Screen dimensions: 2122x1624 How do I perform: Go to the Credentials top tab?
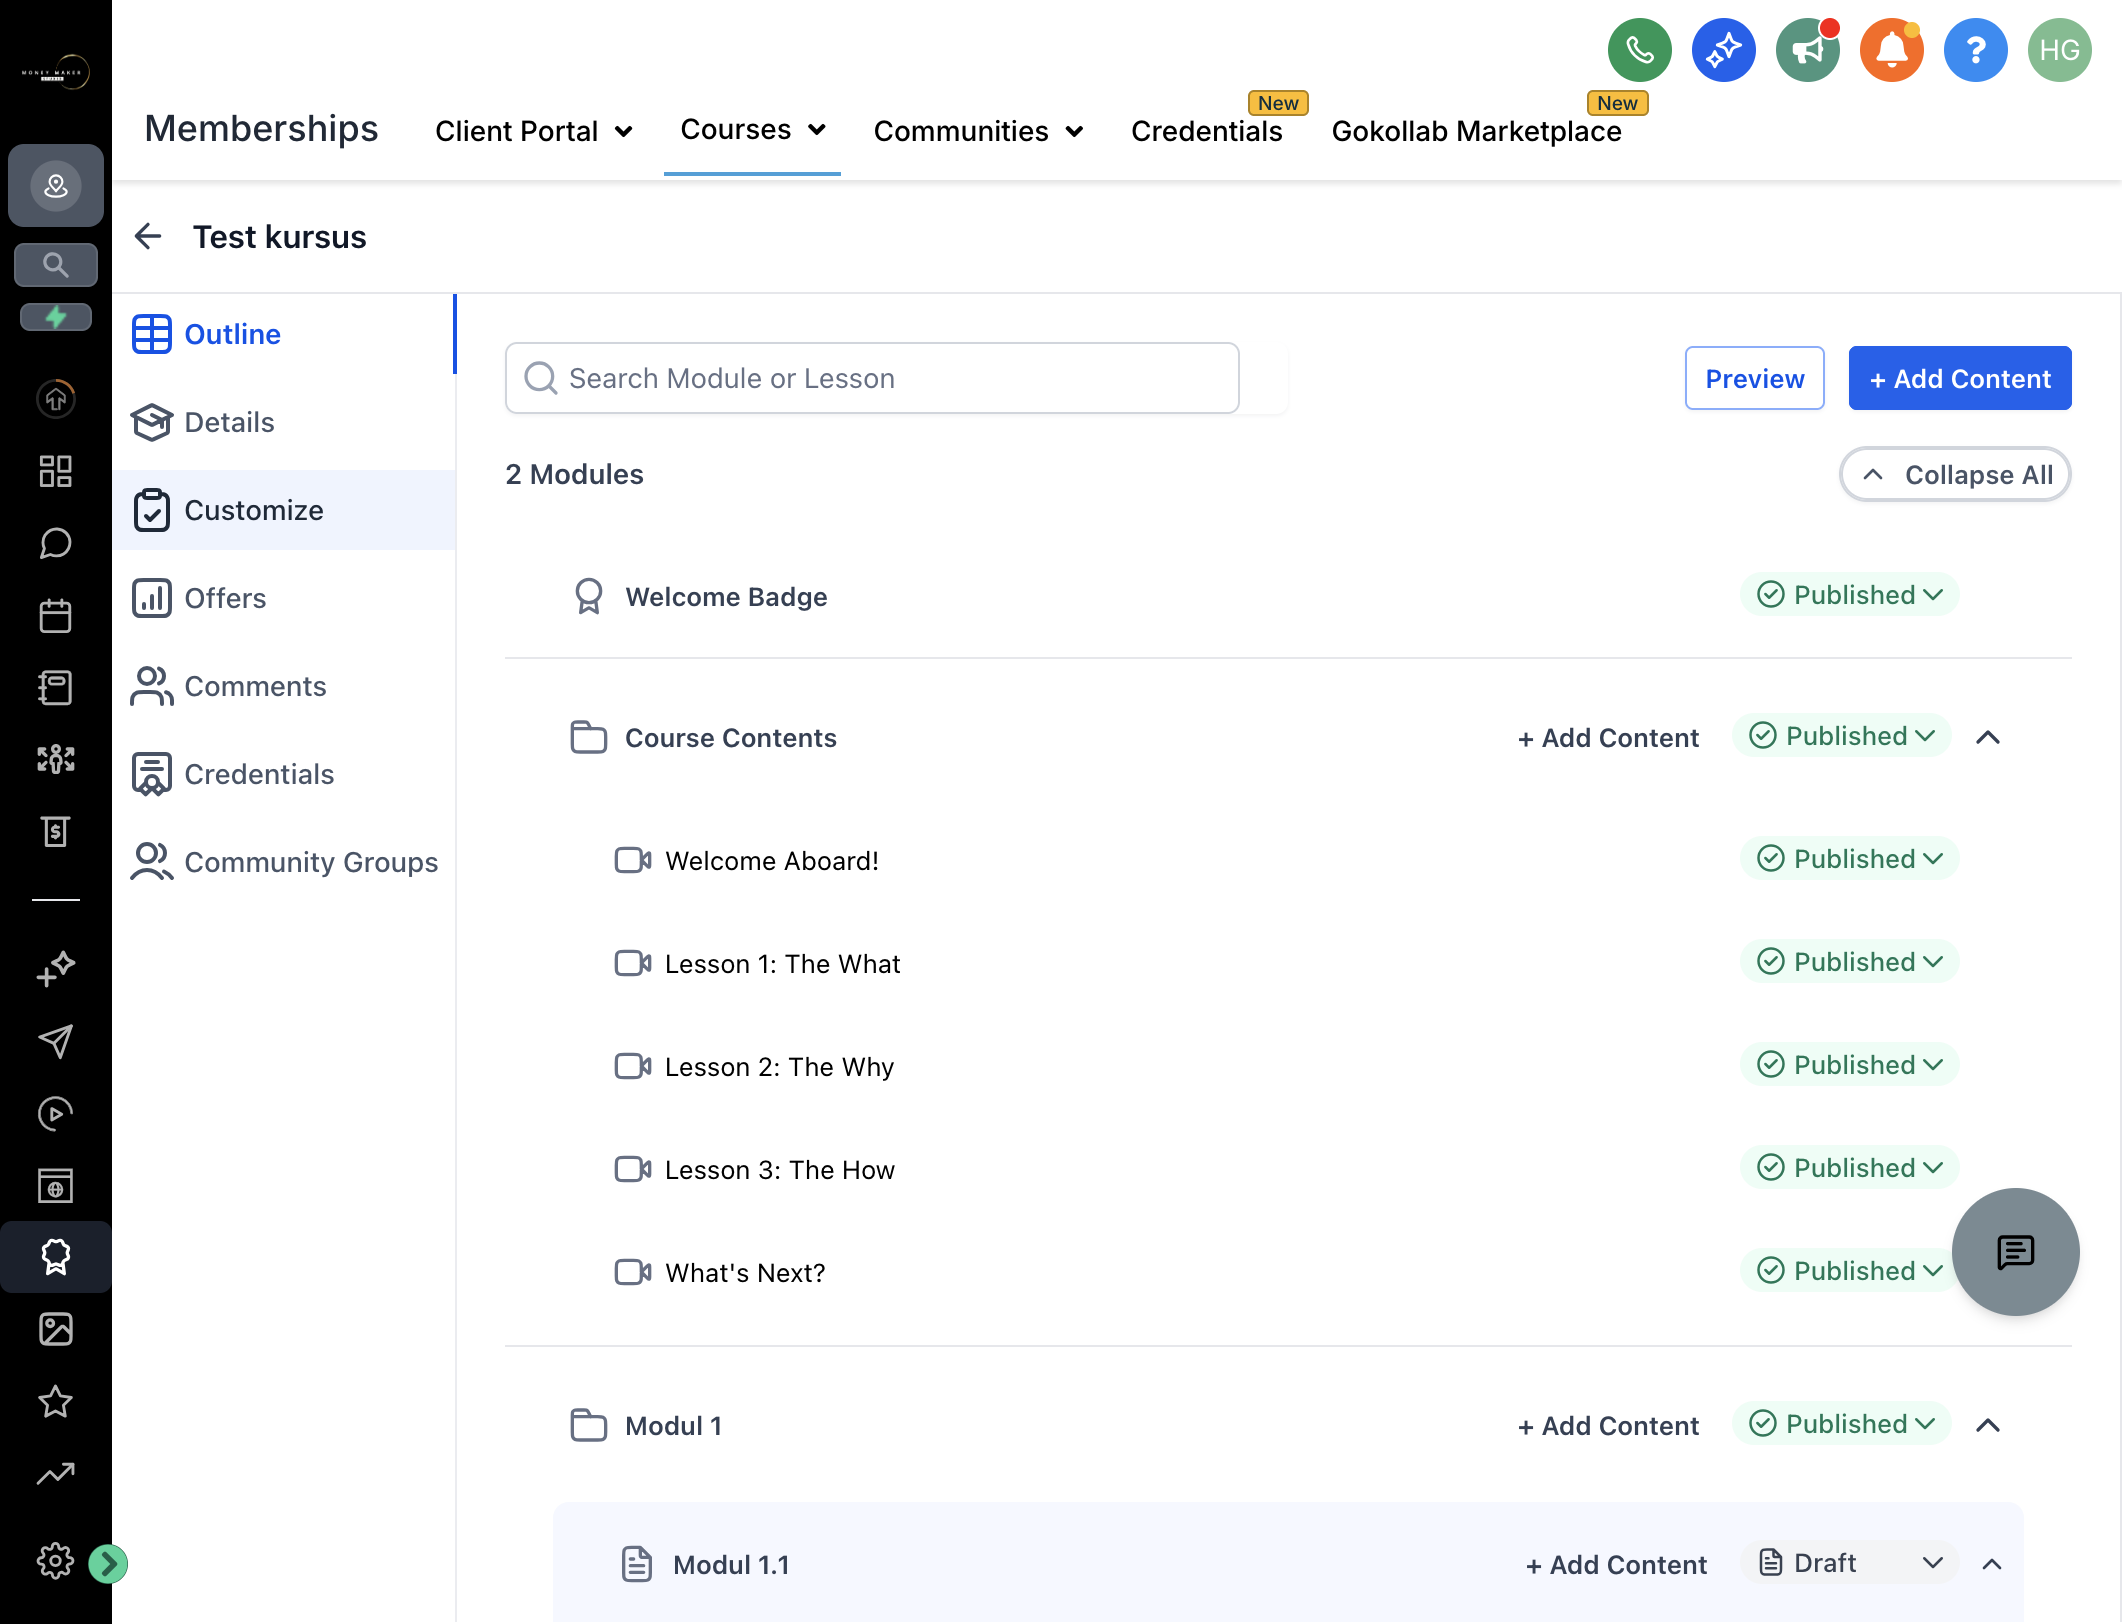pos(1206,131)
